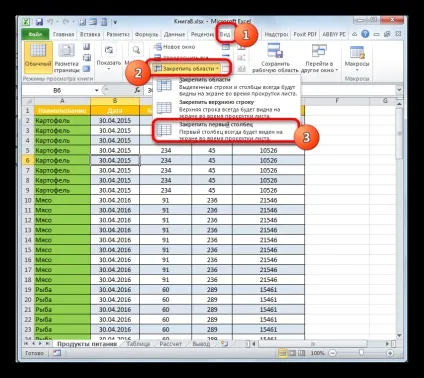
Task: Click the vertical scrollbar down arrow
Action: [x=399, y=336]
